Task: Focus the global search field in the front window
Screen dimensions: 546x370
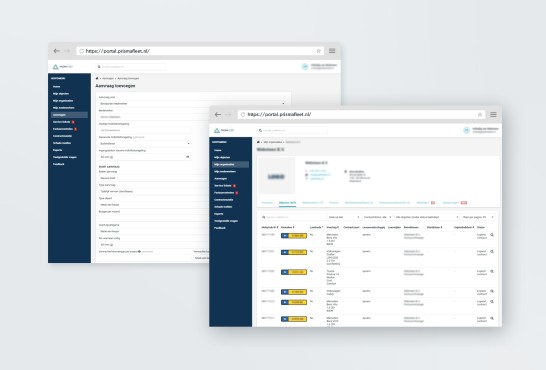Action: pos(292,130)
